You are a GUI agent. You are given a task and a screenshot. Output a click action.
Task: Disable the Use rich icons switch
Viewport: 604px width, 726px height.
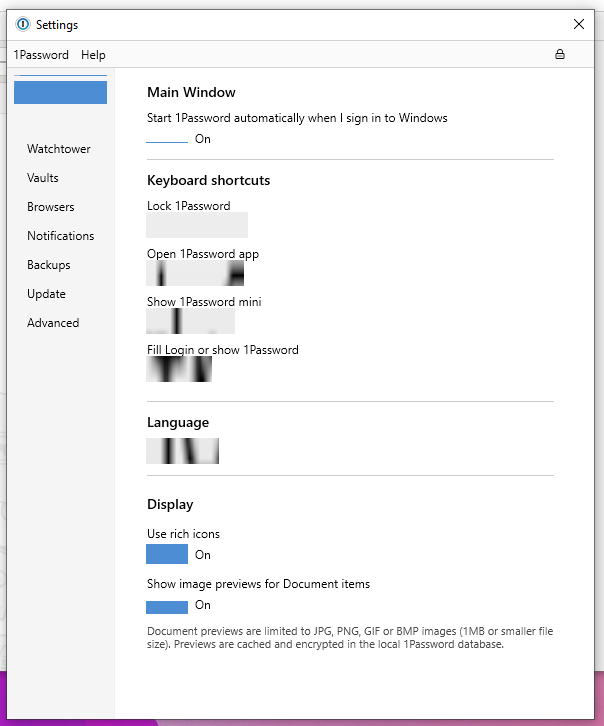click(x=167, y=554)
